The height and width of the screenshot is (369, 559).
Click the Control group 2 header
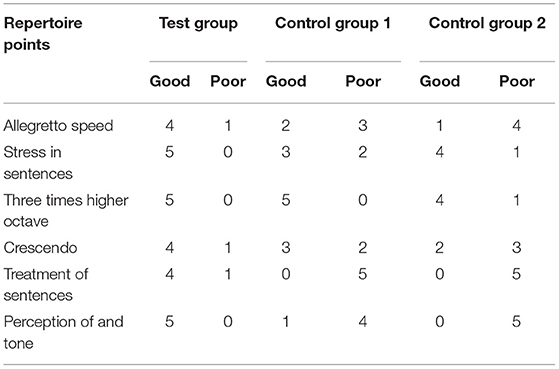pyautogui.click(x=487, y=24)
